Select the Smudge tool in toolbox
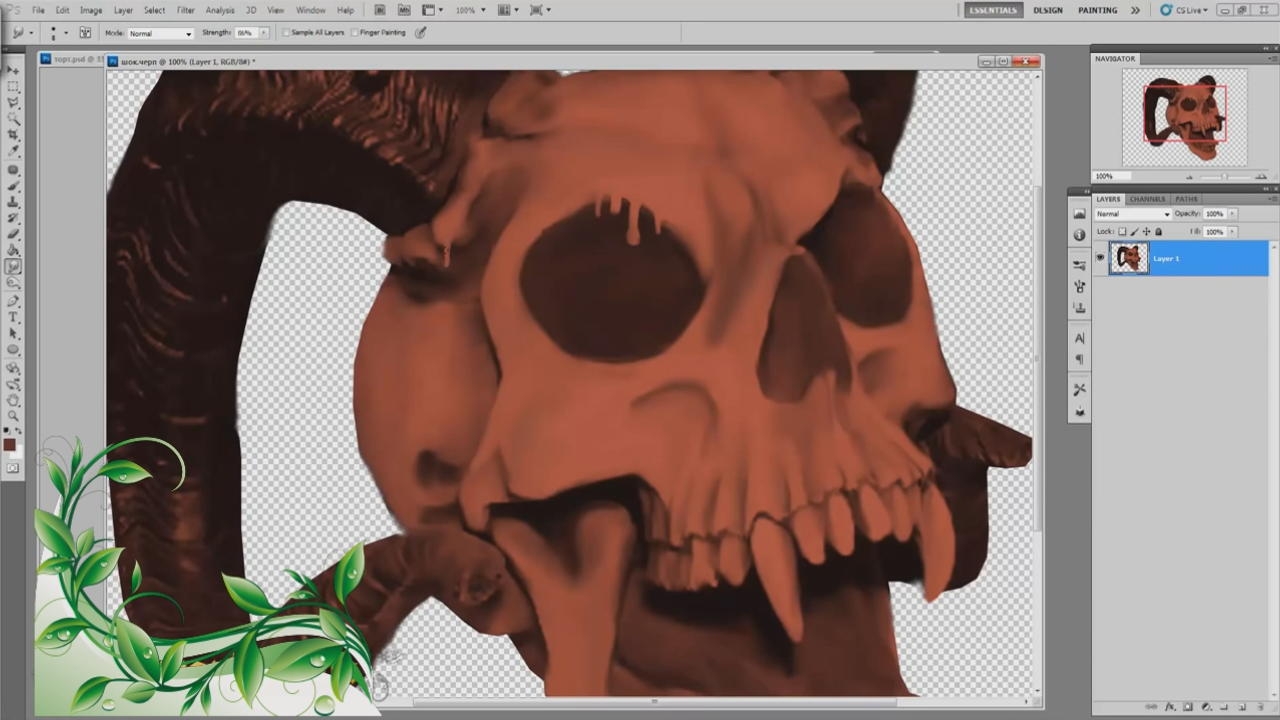Screen dimensions: 1280x720 click(x=13, y=267)
